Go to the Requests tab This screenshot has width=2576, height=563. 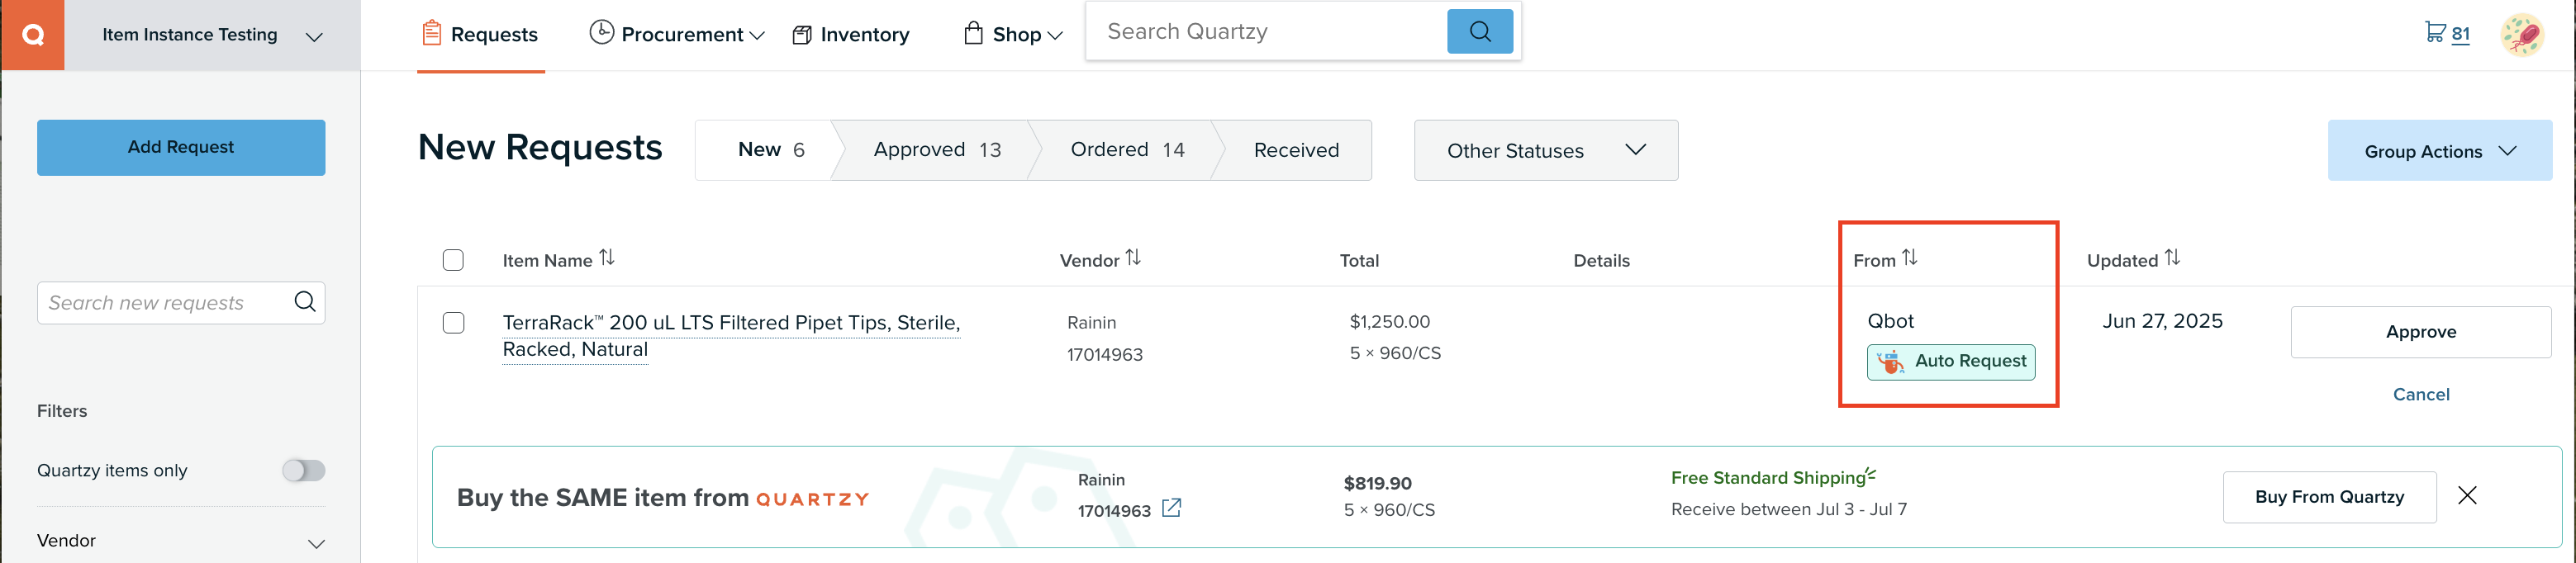tap(480, 35)
